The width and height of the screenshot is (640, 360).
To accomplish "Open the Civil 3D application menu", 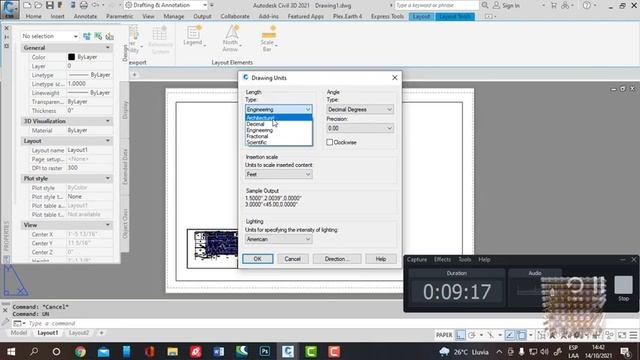I will [9, 9].
